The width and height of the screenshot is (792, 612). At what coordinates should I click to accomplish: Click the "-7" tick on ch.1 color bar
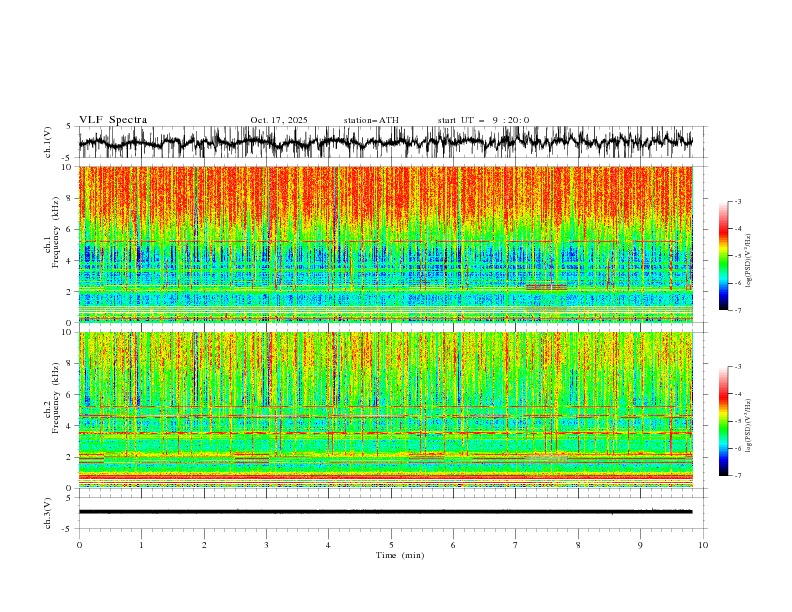[x=737, y=310]
